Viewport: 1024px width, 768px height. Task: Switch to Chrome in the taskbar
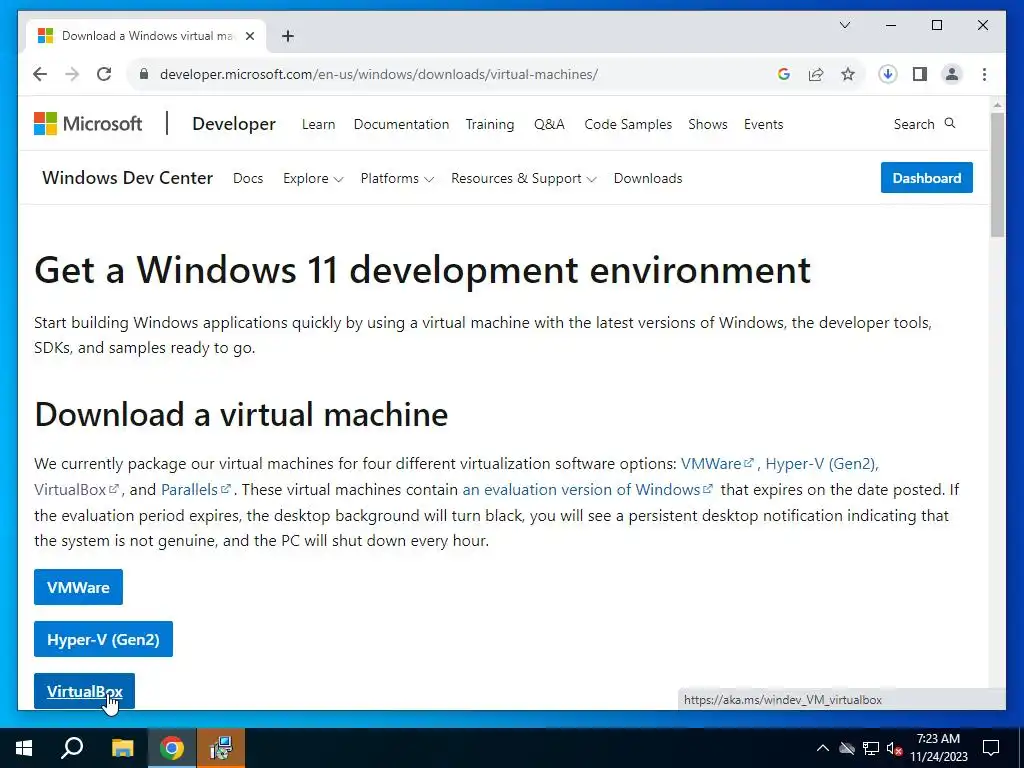[x=172, y=748]
